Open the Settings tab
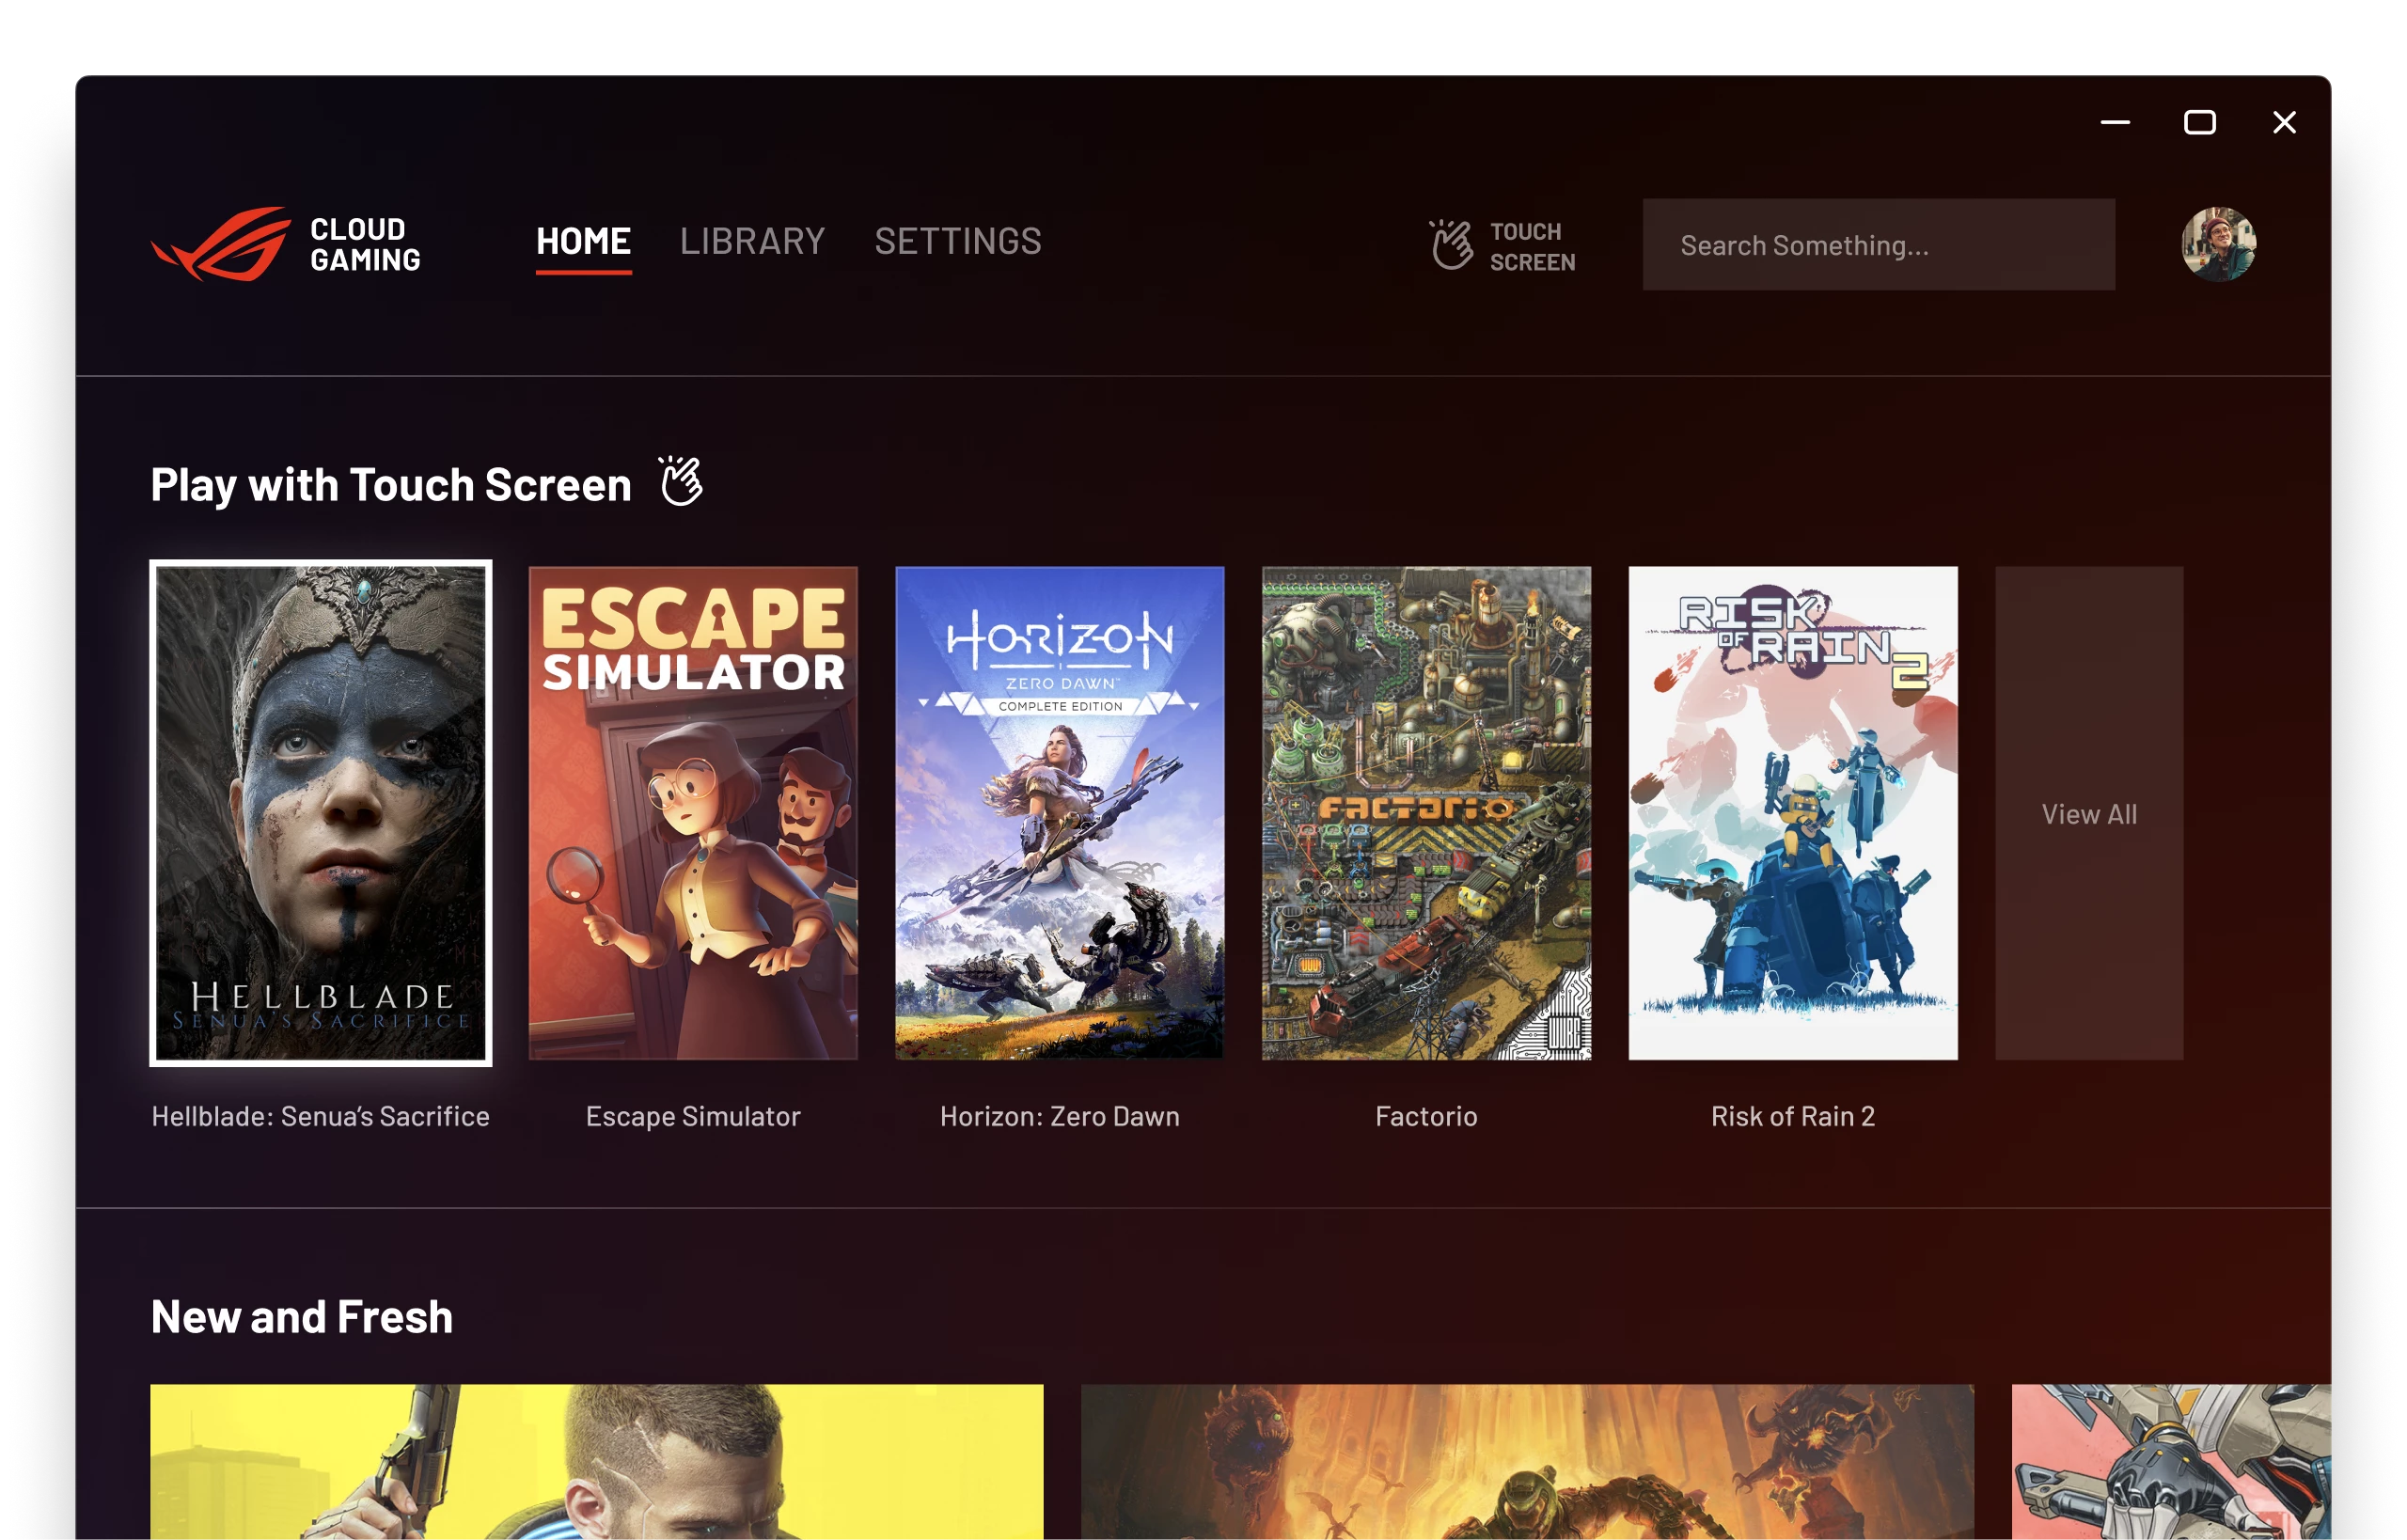Image resolution: width=2407 pixels, height=1540 pixels. pyautogui.click(x=957, y=241)
